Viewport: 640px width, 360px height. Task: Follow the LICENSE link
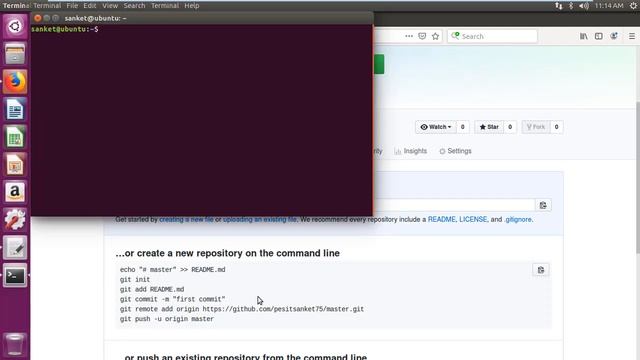click(x=473, y=220)
